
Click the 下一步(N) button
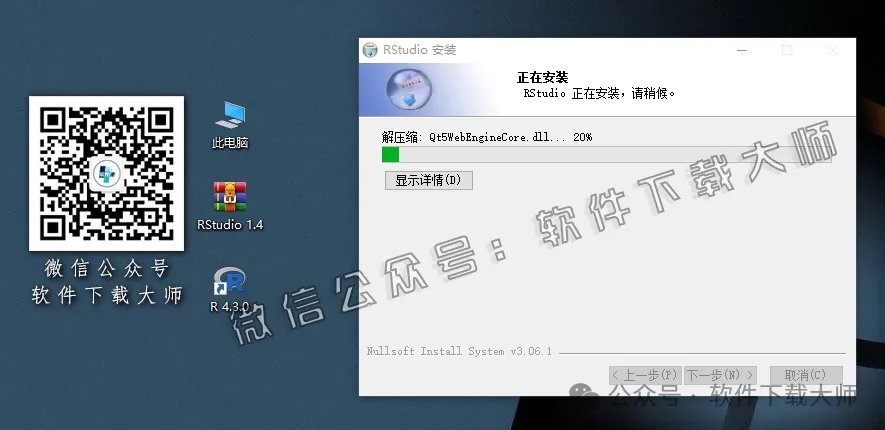pyautogui.click(x=720, y=375)
